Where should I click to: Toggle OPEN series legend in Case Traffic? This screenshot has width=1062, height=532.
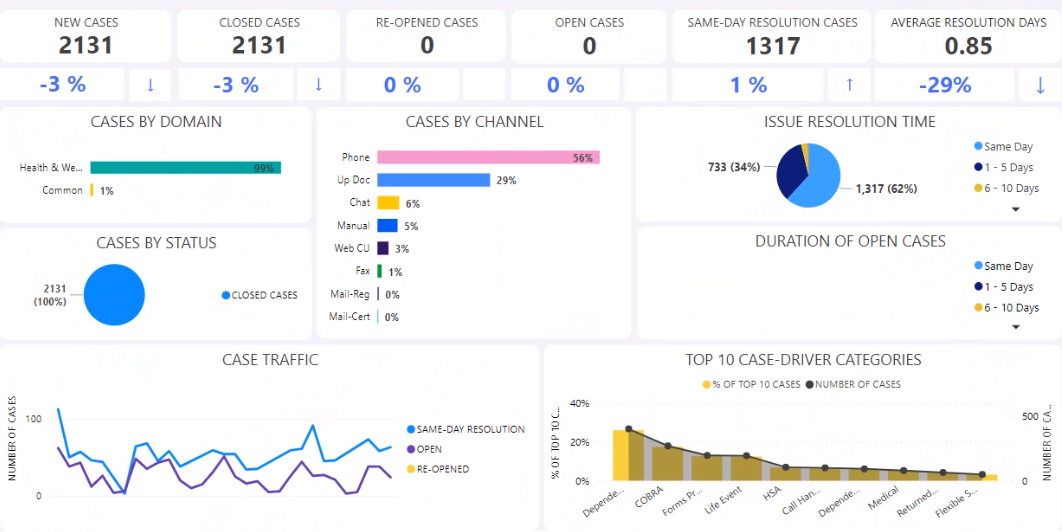[411, 449]
